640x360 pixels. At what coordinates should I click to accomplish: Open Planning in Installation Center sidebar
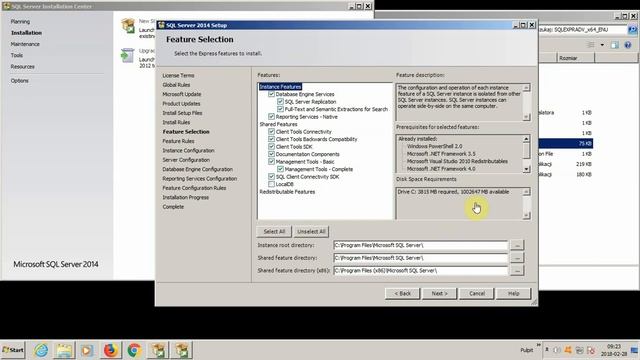tap(20, 21)
